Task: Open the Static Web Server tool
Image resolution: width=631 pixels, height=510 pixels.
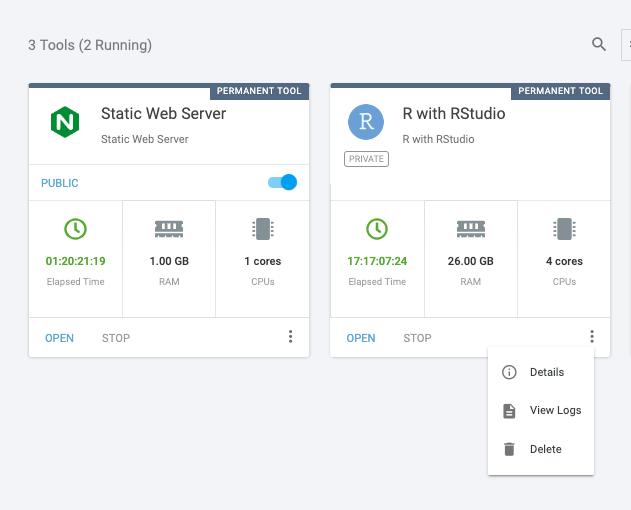Action: pyautogui.click(x=59, y=338)
